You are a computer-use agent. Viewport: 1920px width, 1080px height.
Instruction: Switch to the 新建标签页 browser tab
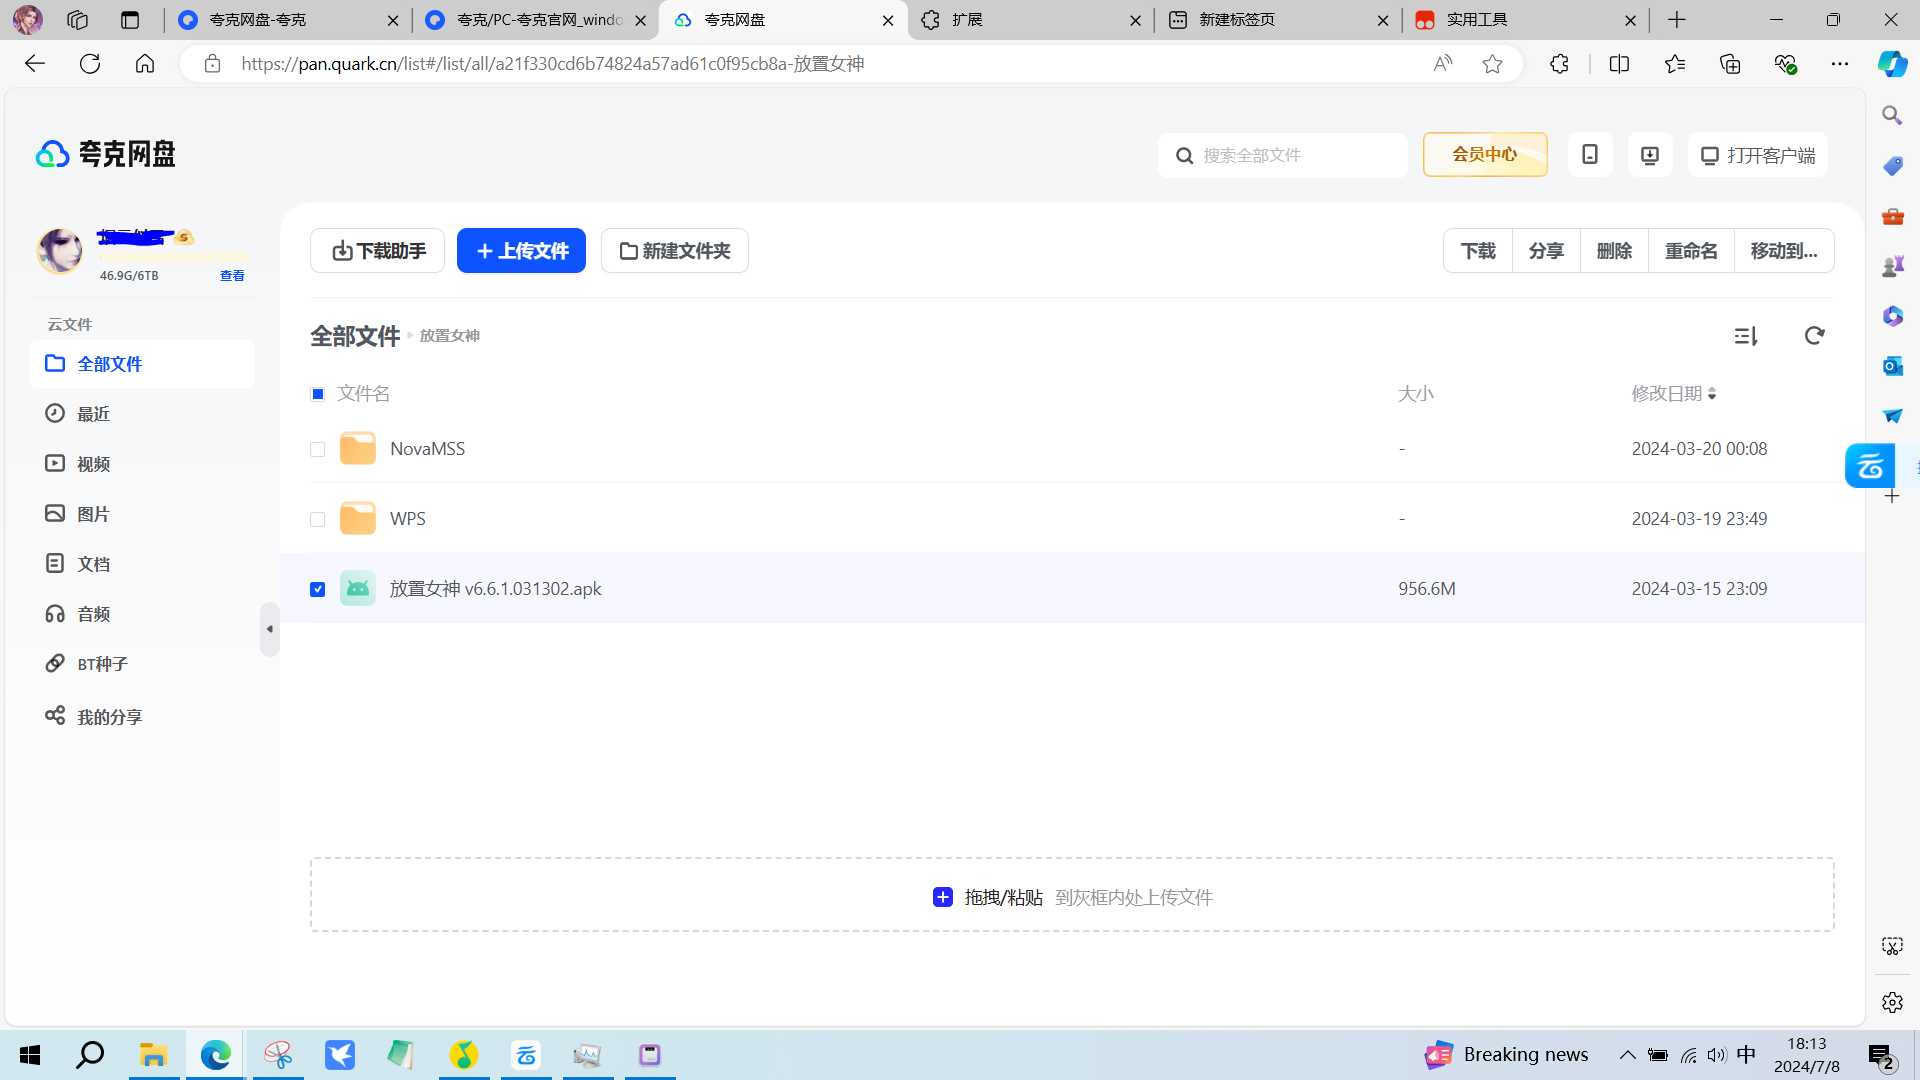[x=1278, y=20]
